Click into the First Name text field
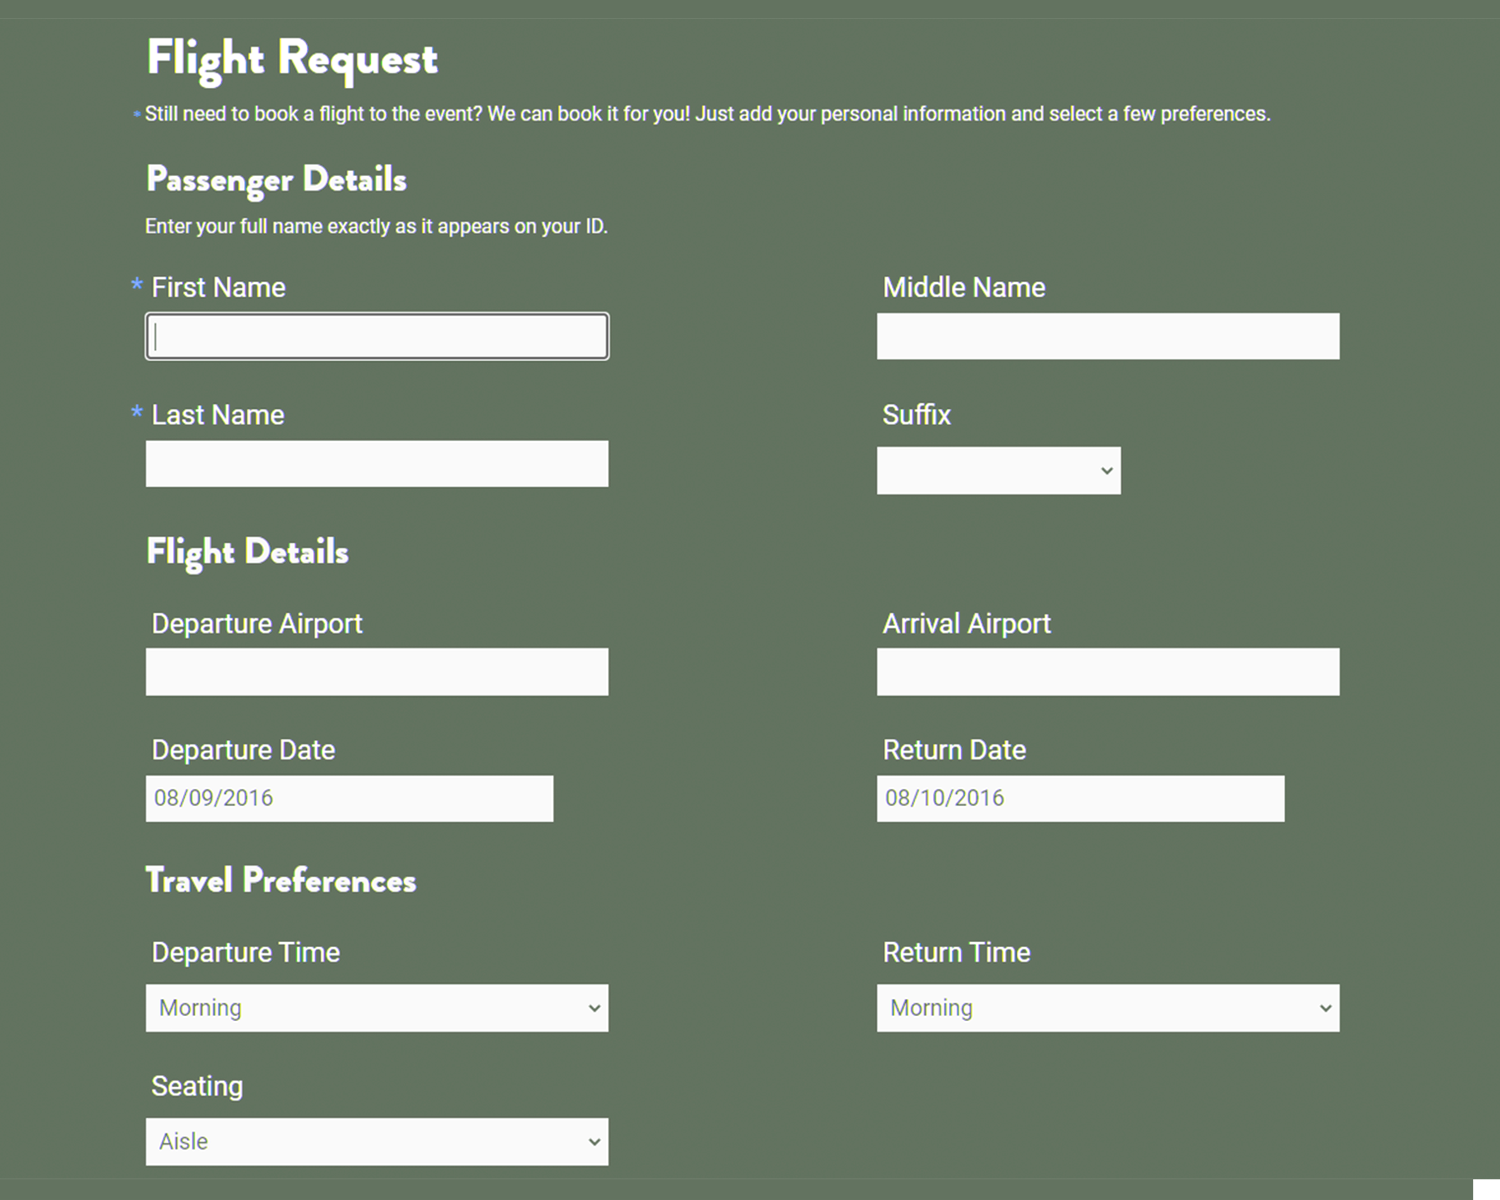The image size is (1500, 1200). point(377,337)
